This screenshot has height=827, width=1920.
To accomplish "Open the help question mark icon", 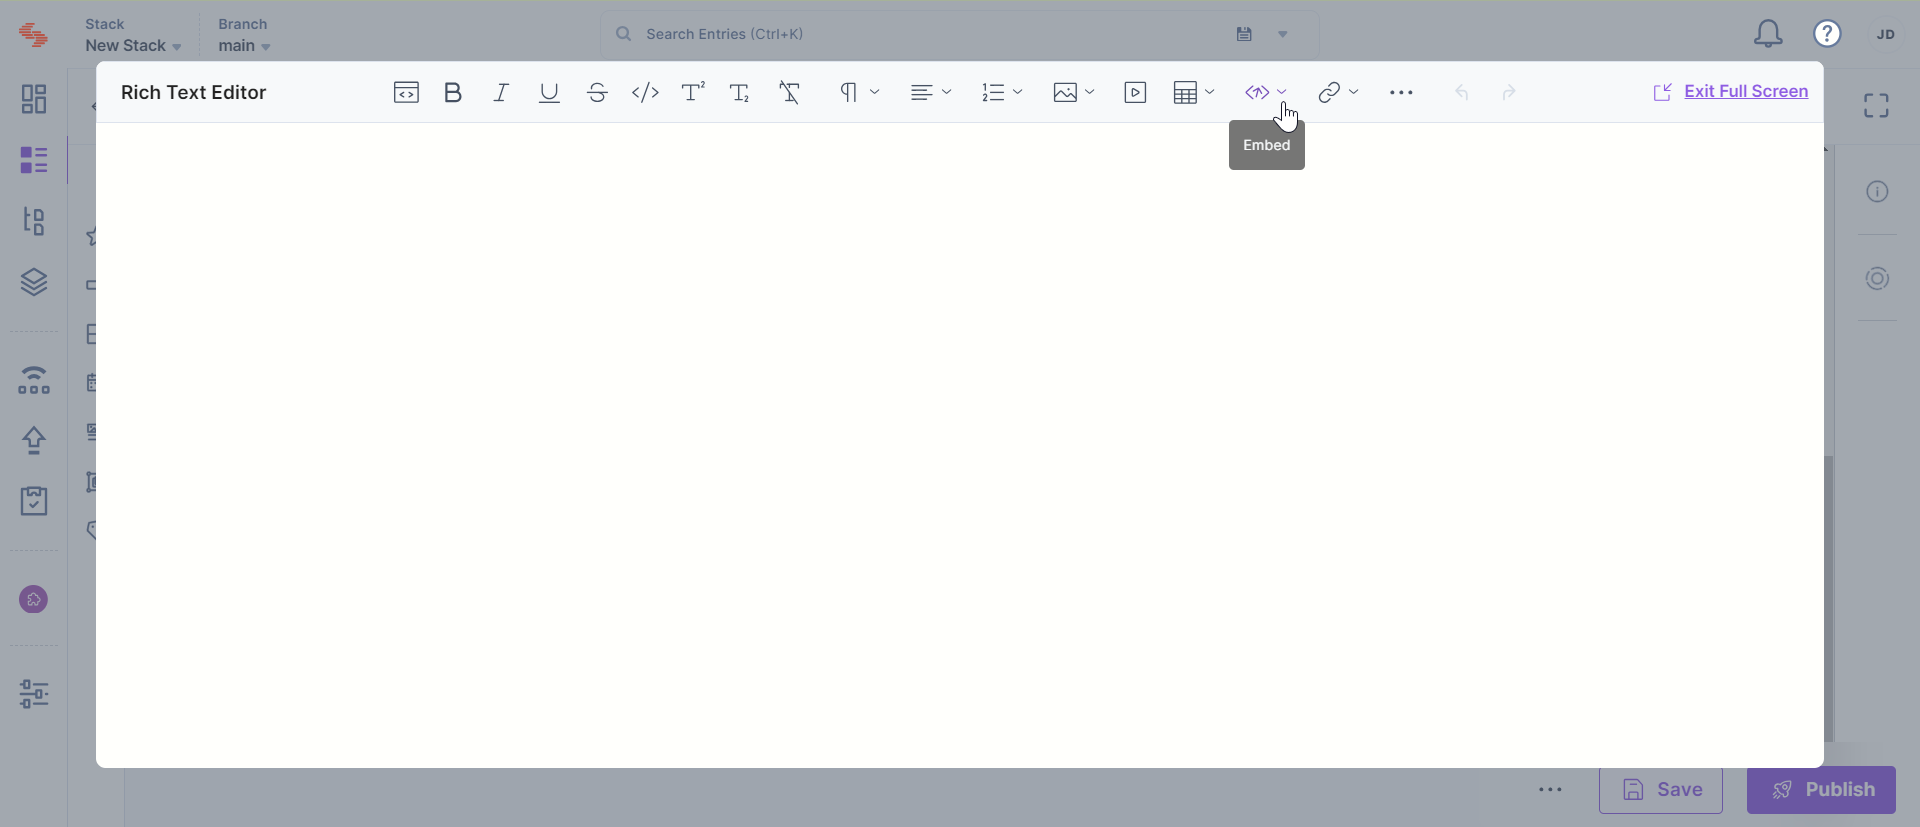I will [1827, 34].
